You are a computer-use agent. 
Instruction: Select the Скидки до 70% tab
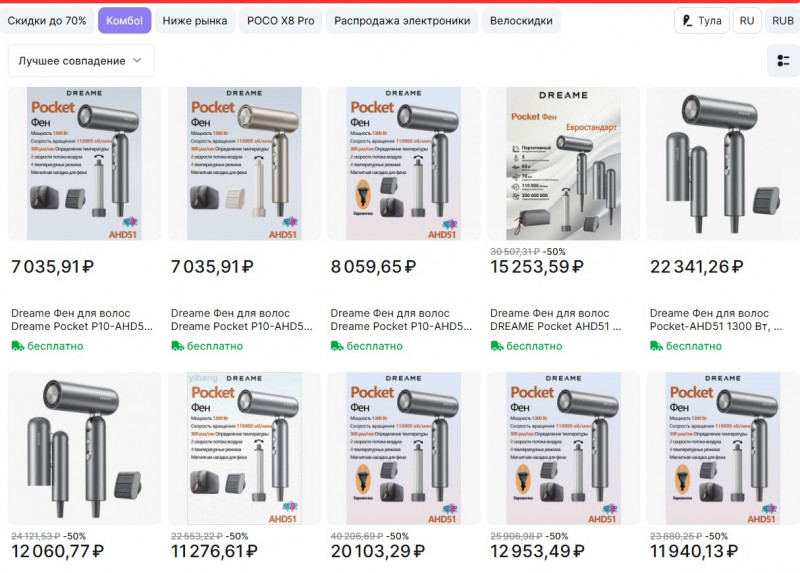pyautogui.click(x=47, y=21)
